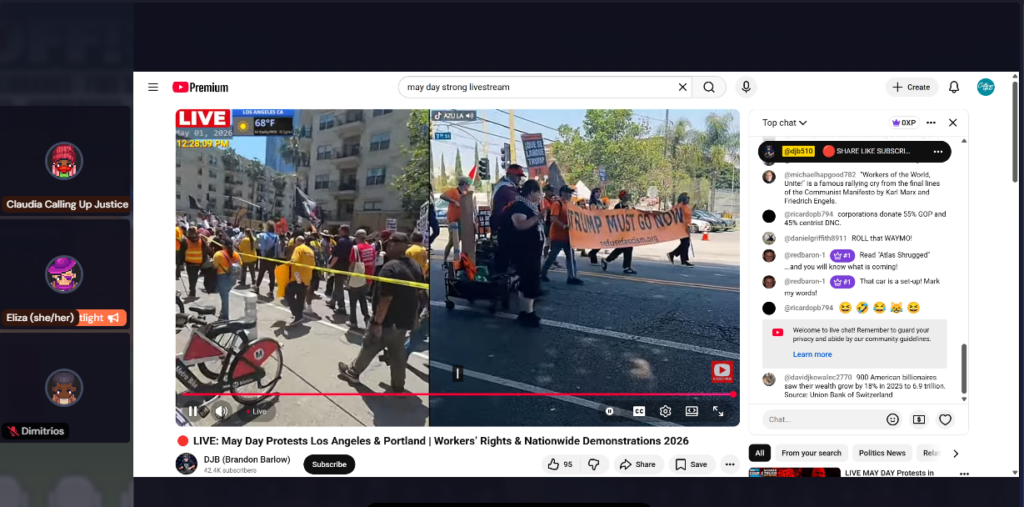Viewport: 1024px width, 507px height.
Task: Open the emoji picker in chat
Action: tap(893, 419)
